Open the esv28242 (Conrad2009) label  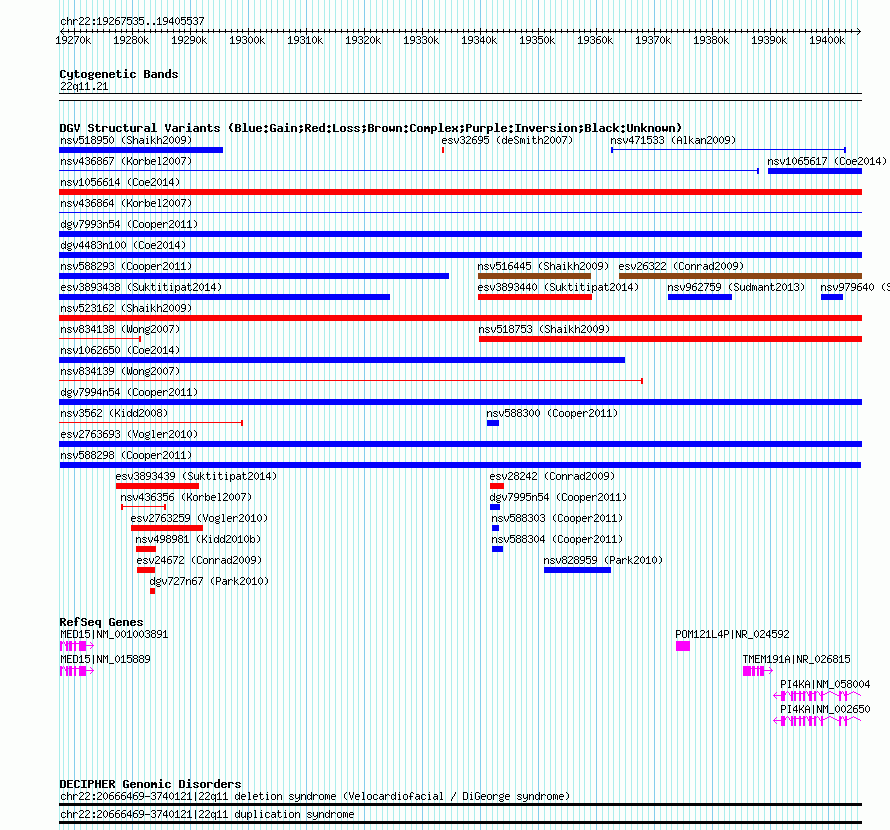pos(552,476)
